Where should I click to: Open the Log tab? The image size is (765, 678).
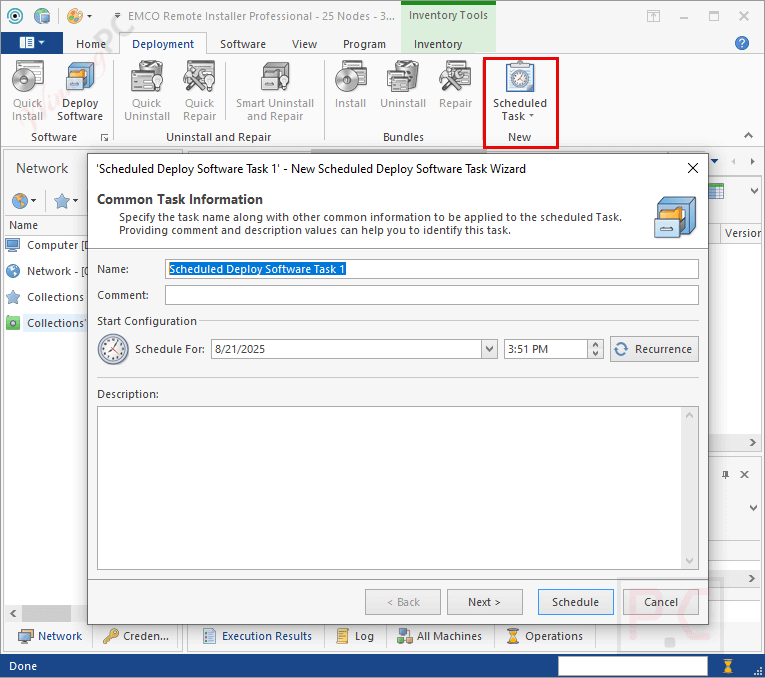point(356,636)
